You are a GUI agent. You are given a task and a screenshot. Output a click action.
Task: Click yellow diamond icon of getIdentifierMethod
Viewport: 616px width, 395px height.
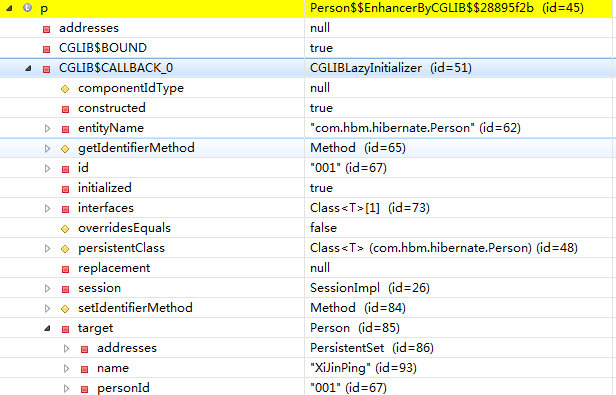65,149
